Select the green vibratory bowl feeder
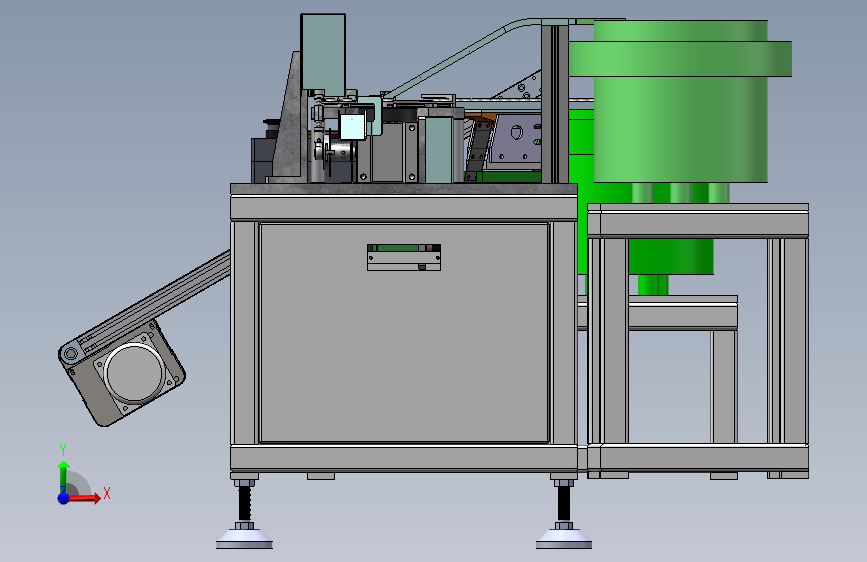Screen dimensions: 867x562 pyautogui.click(x=681, y=101)
